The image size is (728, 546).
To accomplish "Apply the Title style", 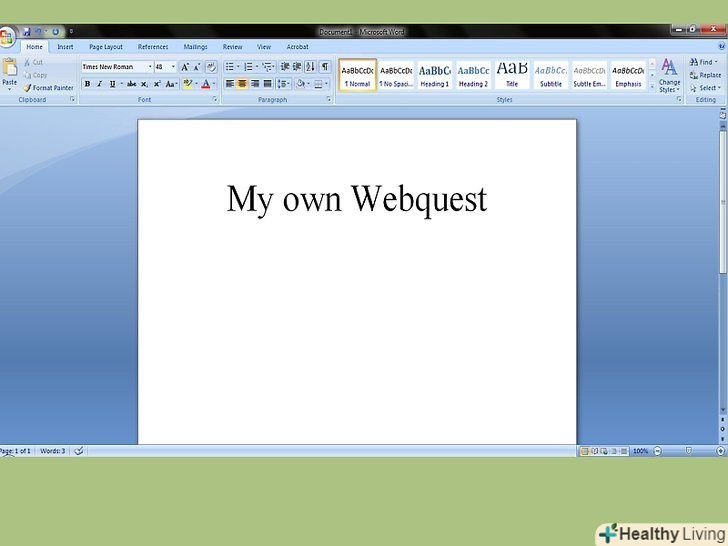I will tap(512, 75).
